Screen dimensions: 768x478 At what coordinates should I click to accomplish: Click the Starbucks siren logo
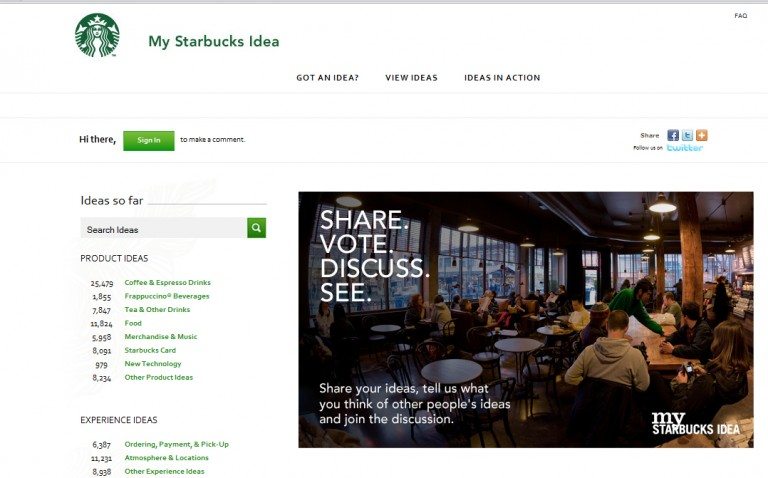pos(97,35)
